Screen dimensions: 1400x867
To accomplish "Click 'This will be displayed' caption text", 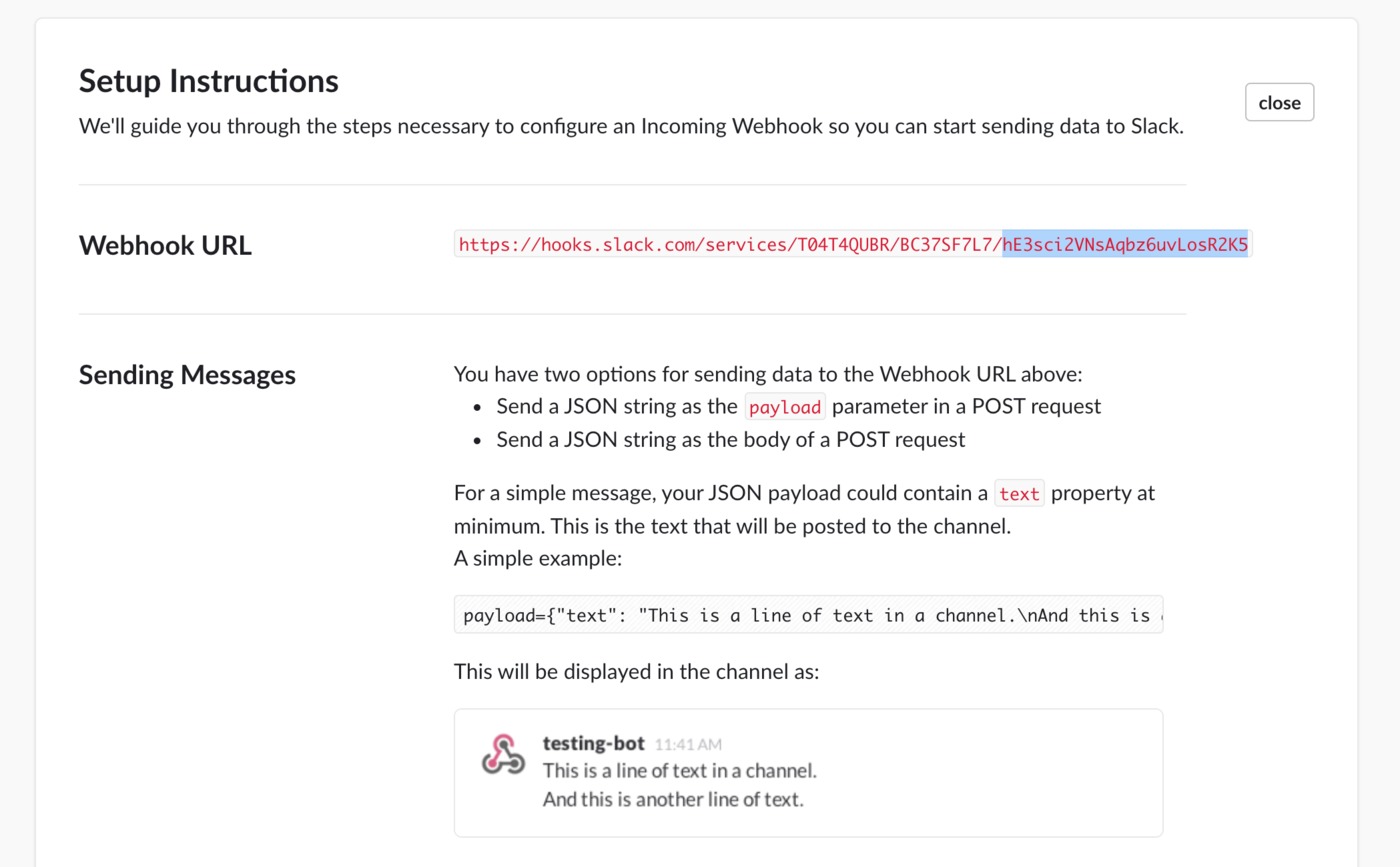I will pos(636,672).
